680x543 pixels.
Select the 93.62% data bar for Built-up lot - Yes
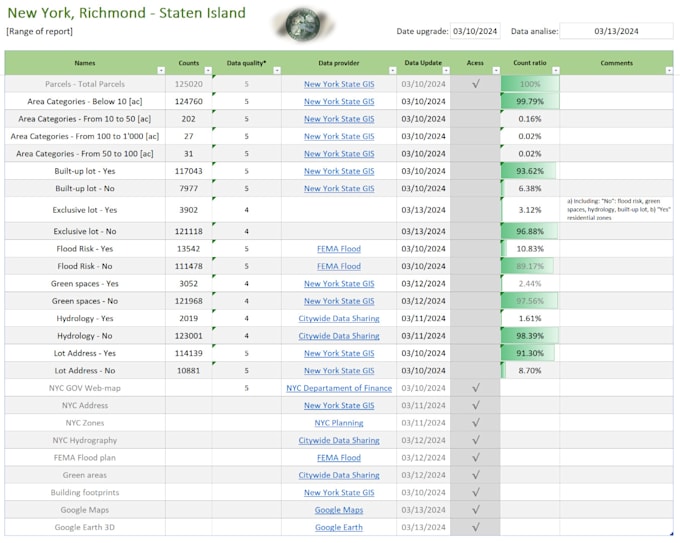pos(530,171)
